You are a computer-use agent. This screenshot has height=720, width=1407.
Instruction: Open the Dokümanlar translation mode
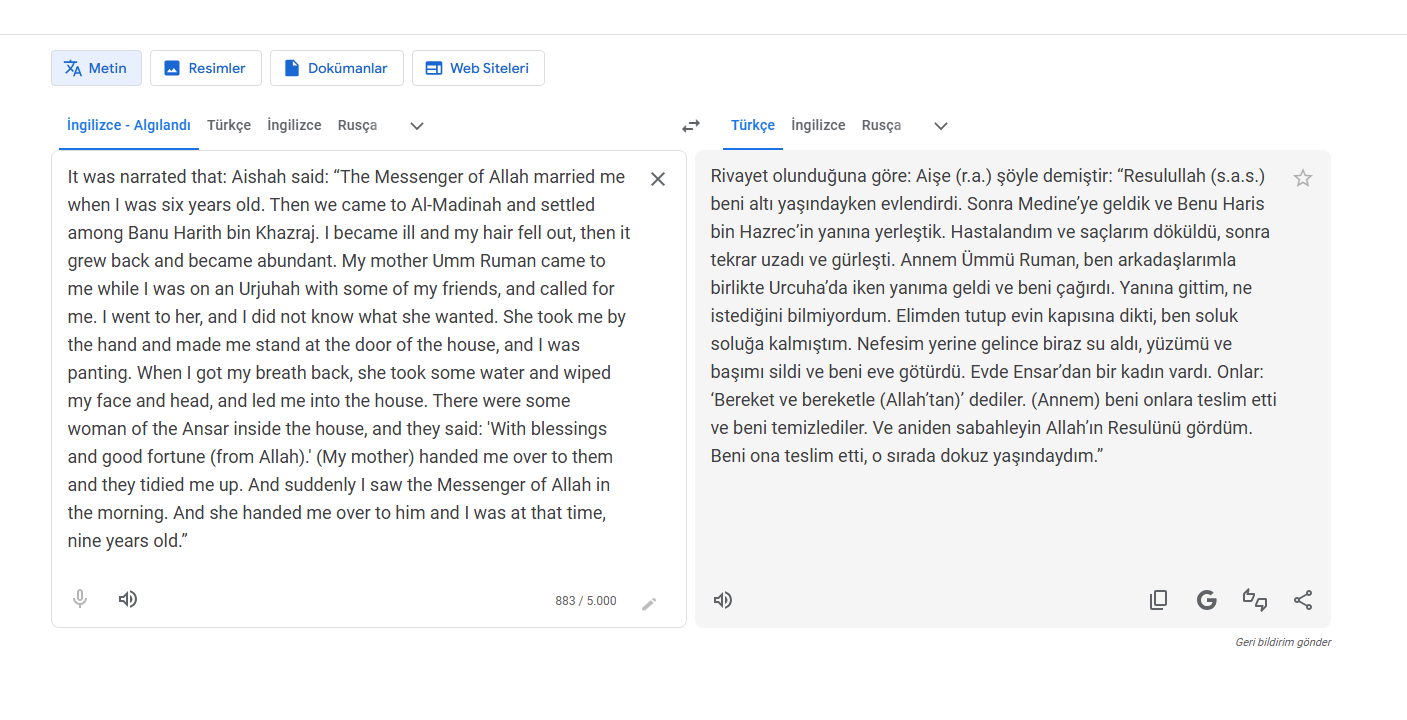336,68
